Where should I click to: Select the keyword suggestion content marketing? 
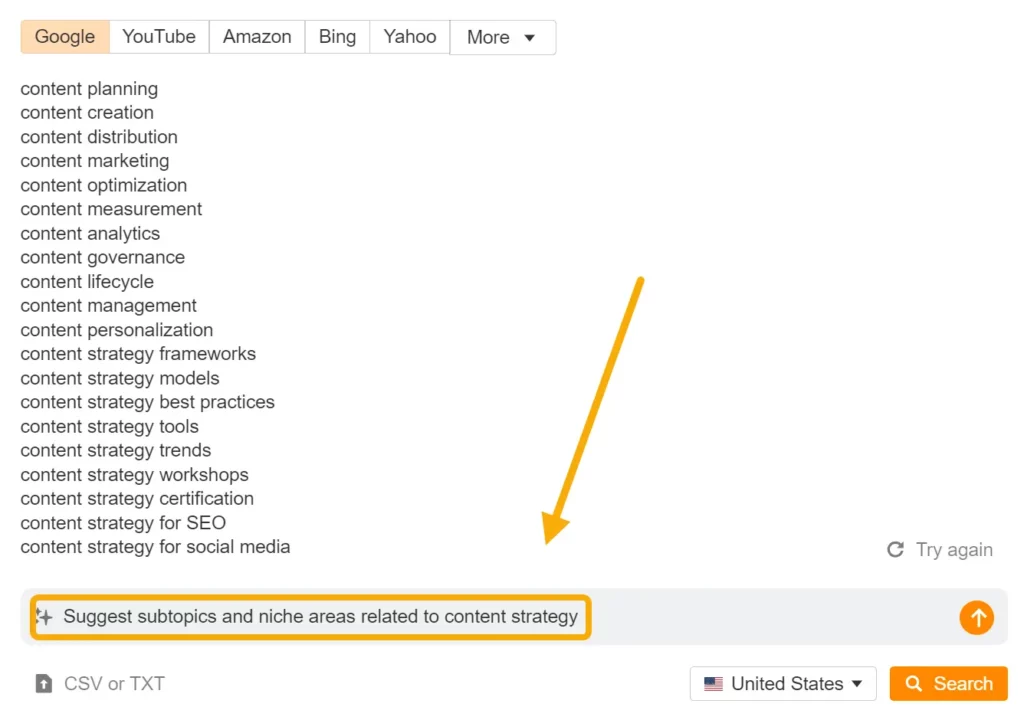tap(94, 160)
